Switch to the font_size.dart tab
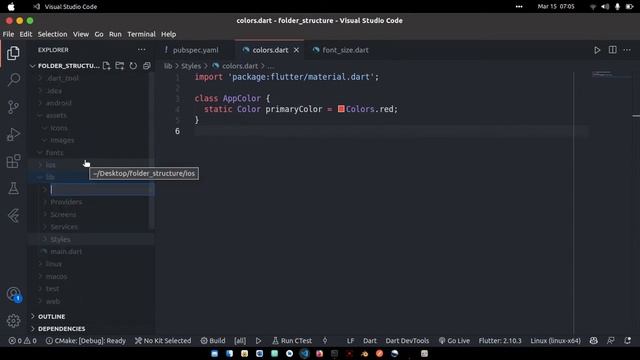The height and width of the screenshot is (360, 640). tap(345, 50)
